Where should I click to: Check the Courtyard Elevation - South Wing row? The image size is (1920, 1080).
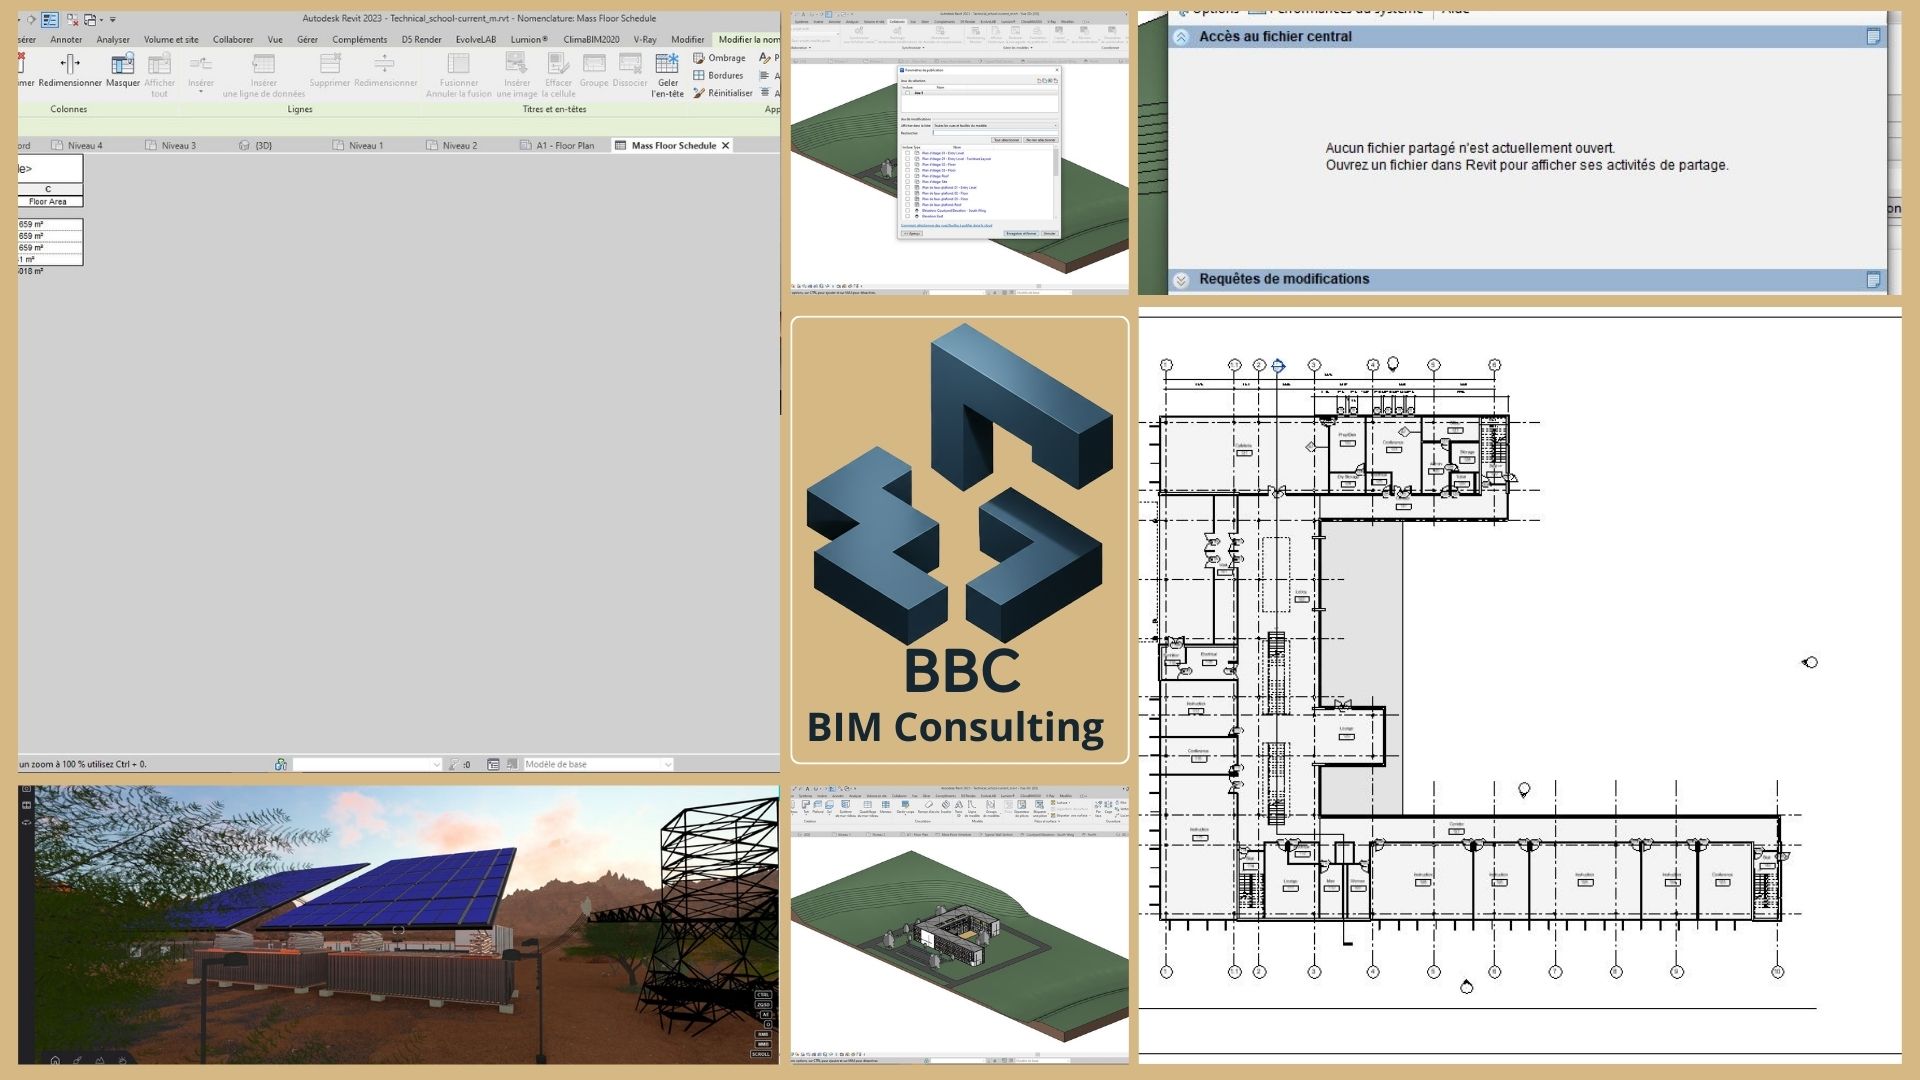pyautogui.click(x=908, y=211)
